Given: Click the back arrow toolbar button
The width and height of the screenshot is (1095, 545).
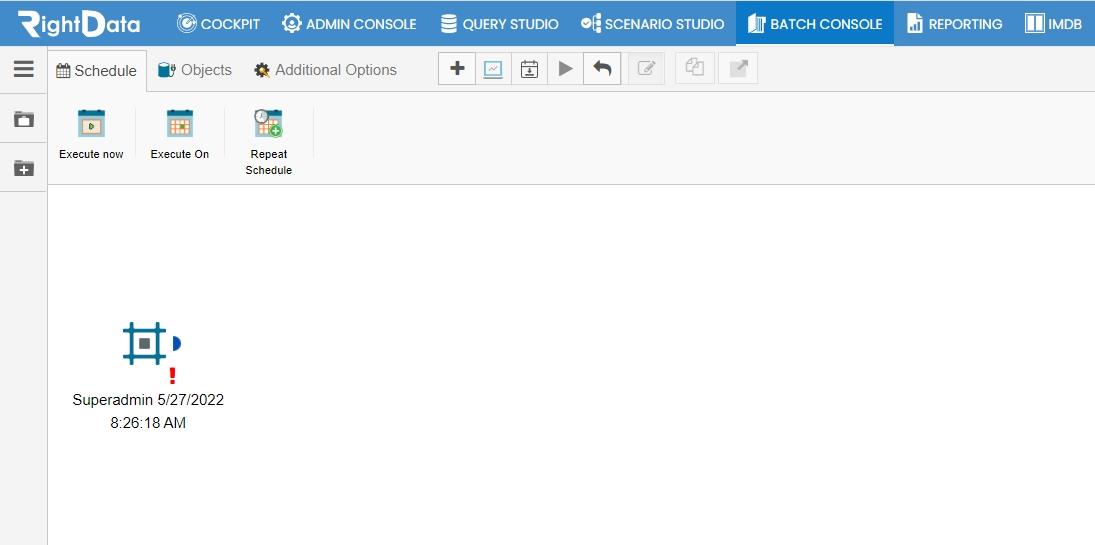Looking at the screenshot, I should tap(602, 68).
